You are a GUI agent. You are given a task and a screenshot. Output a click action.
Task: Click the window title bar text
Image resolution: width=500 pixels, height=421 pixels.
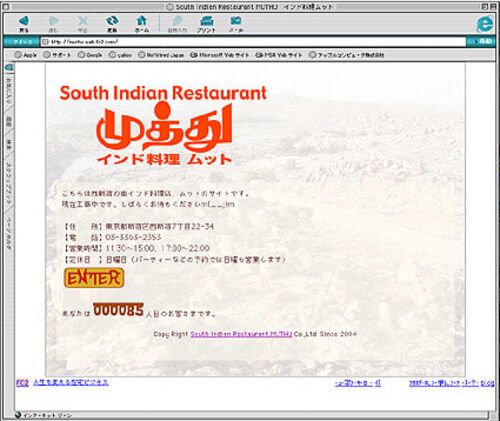coord(250,7)
